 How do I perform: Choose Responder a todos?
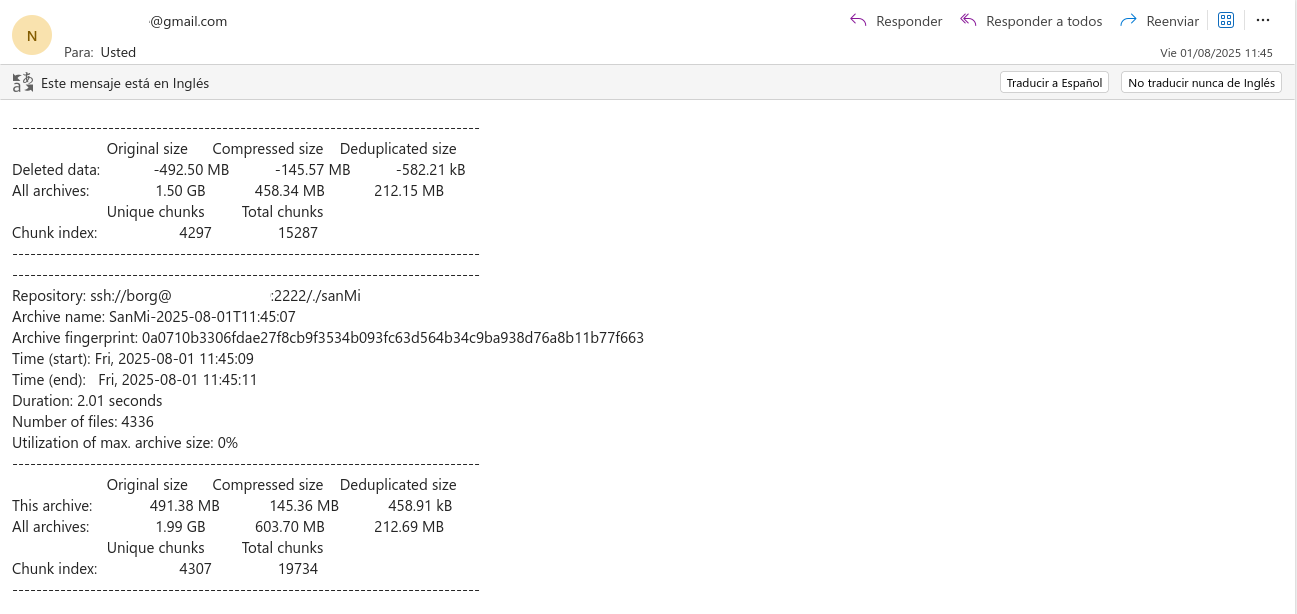pos(1031,21)
